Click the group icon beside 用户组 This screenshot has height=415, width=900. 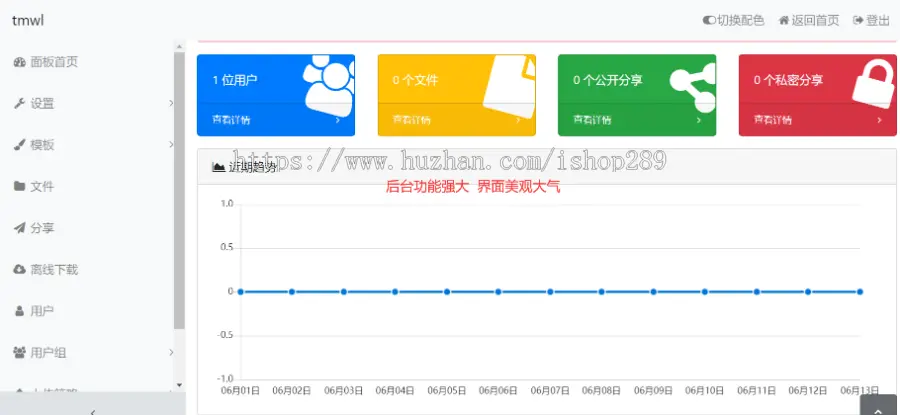click(x=20, y=352)
